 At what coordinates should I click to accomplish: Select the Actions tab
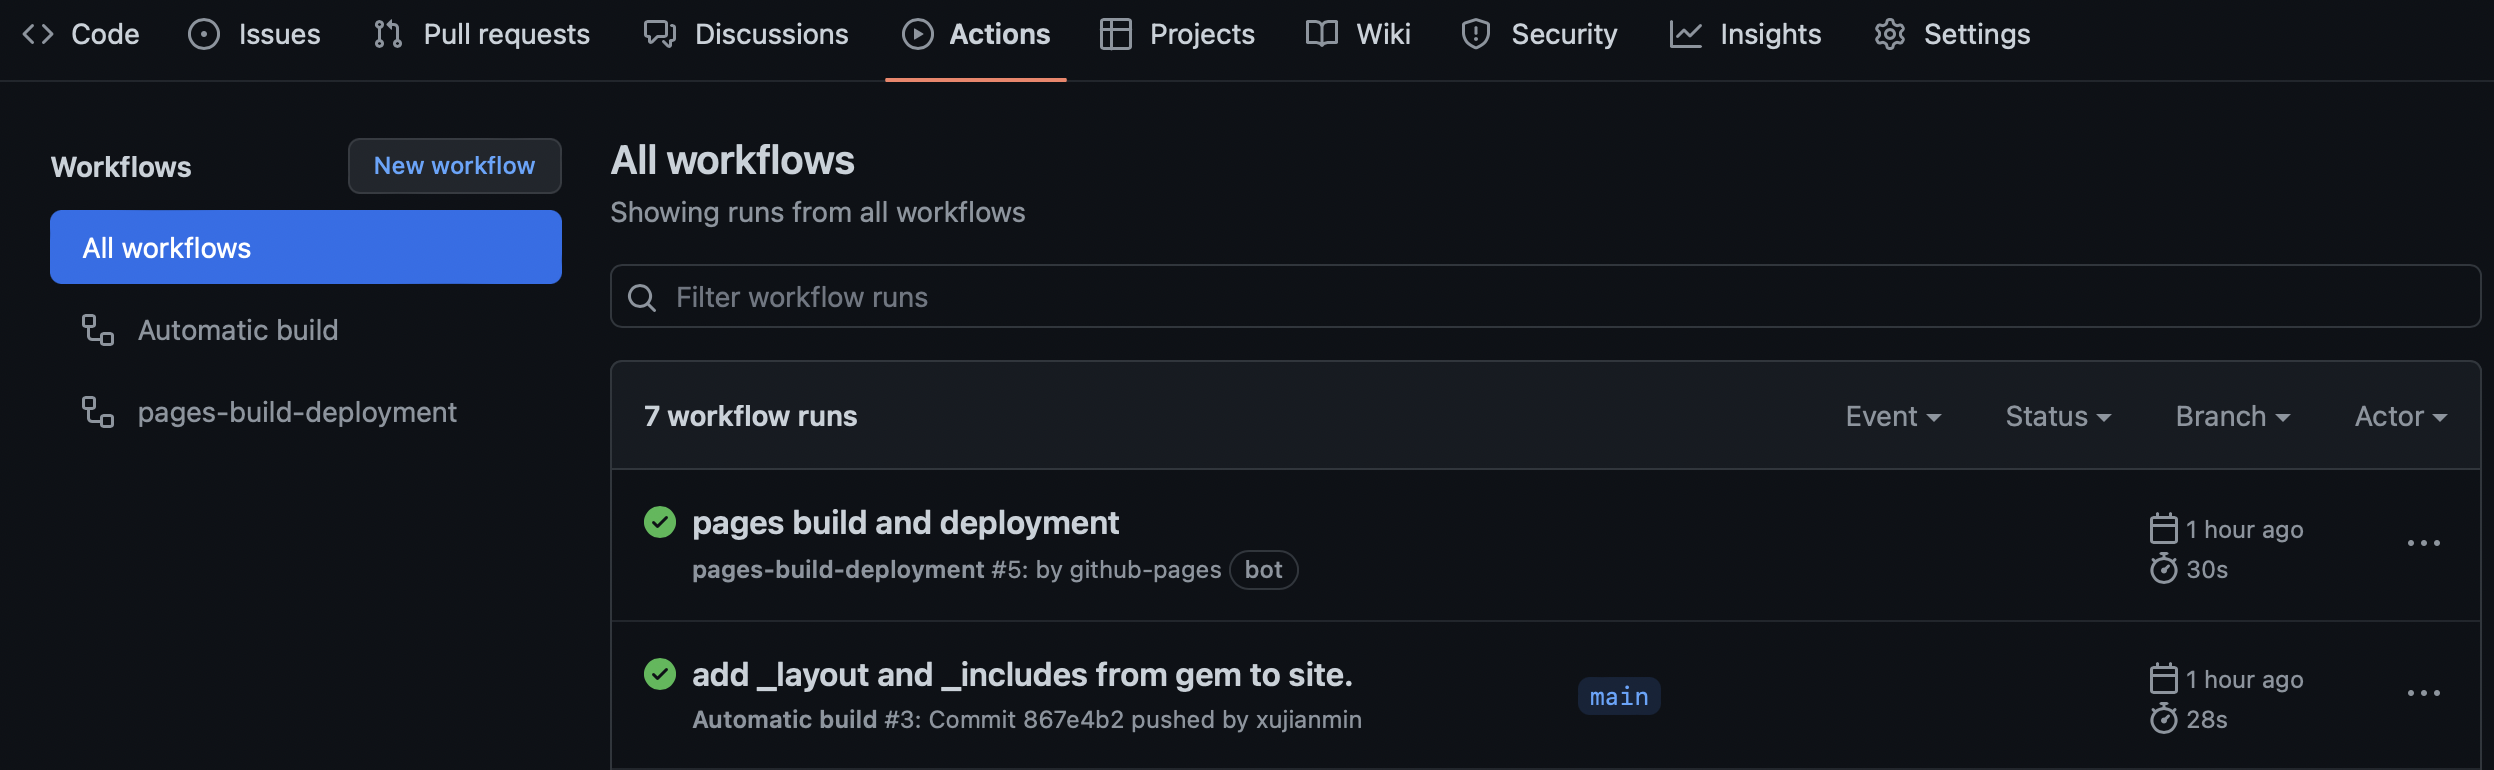[976, 34]
